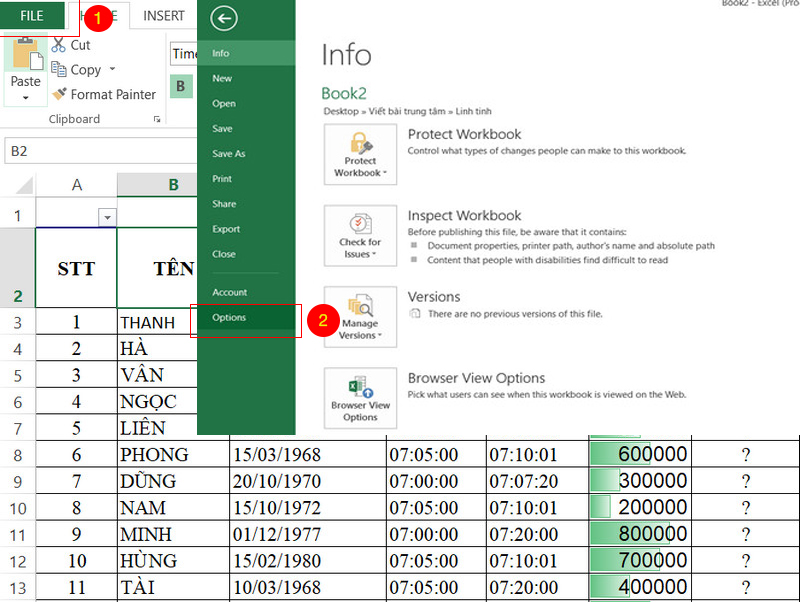This screenshot has width=800, height=602.
Task: Expand the Copy dropdown arrow
Action: (112, 69)
